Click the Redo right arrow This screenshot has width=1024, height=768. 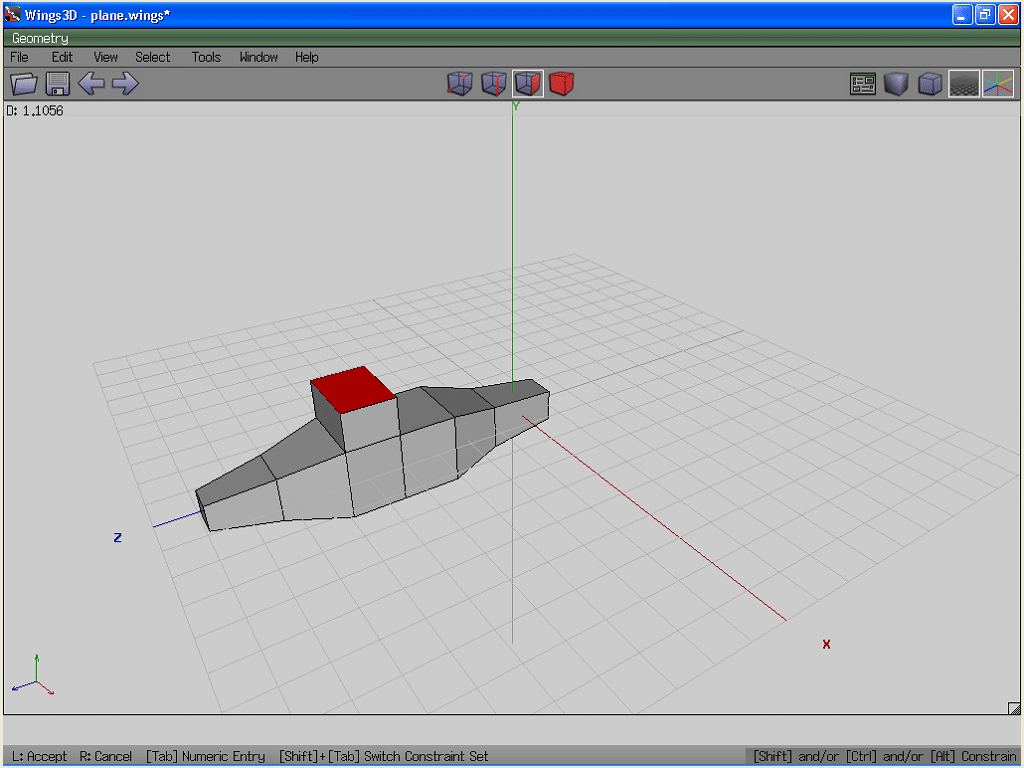pos(125,84)
